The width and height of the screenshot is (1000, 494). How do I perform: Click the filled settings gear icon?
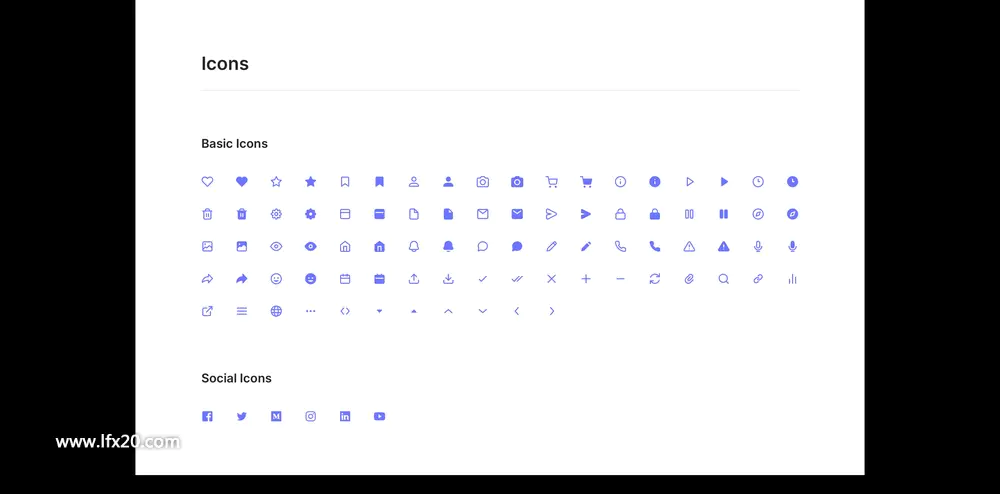pos(311,214)
